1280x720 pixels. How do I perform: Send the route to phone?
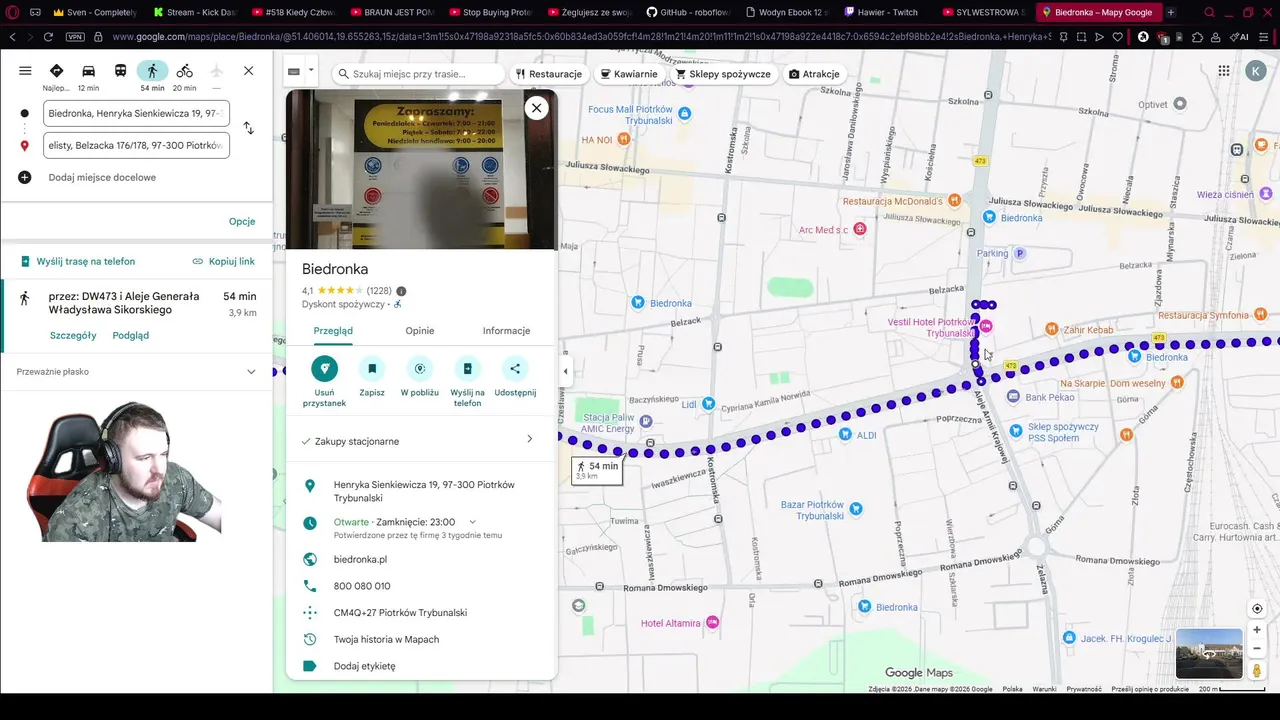point(77,261)
